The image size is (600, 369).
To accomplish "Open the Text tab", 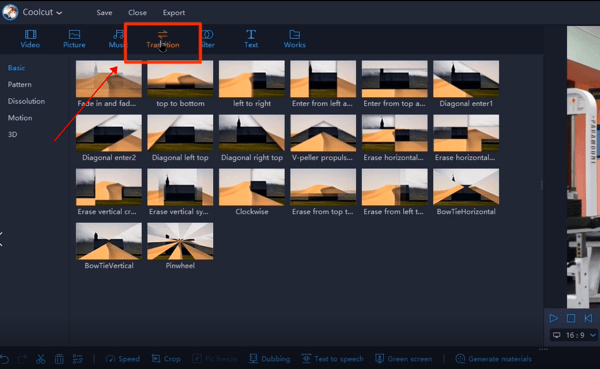I will click(x=251, y=39).
